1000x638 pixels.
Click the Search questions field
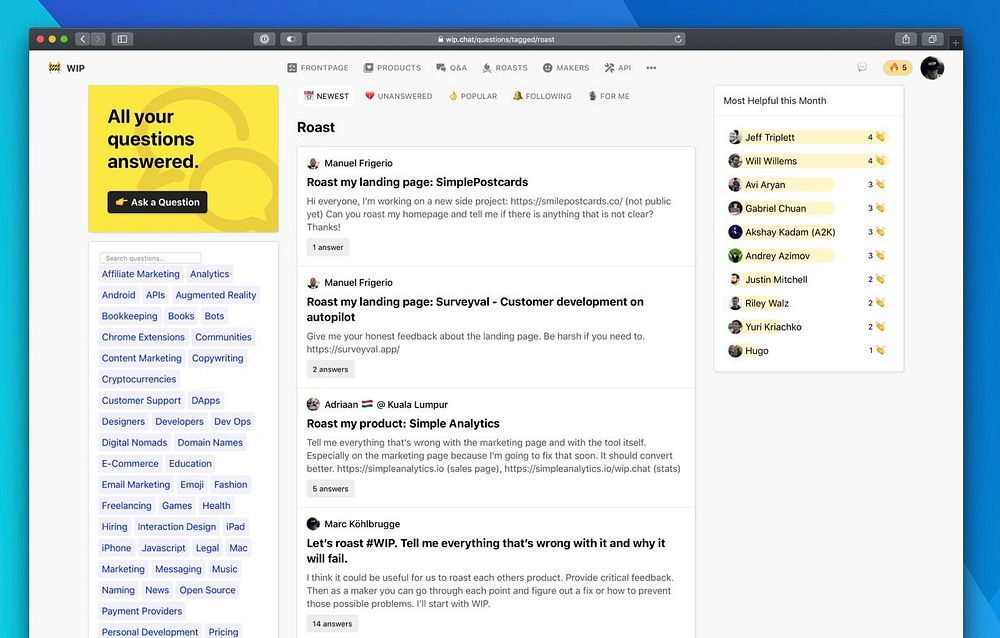pos(151,258)
